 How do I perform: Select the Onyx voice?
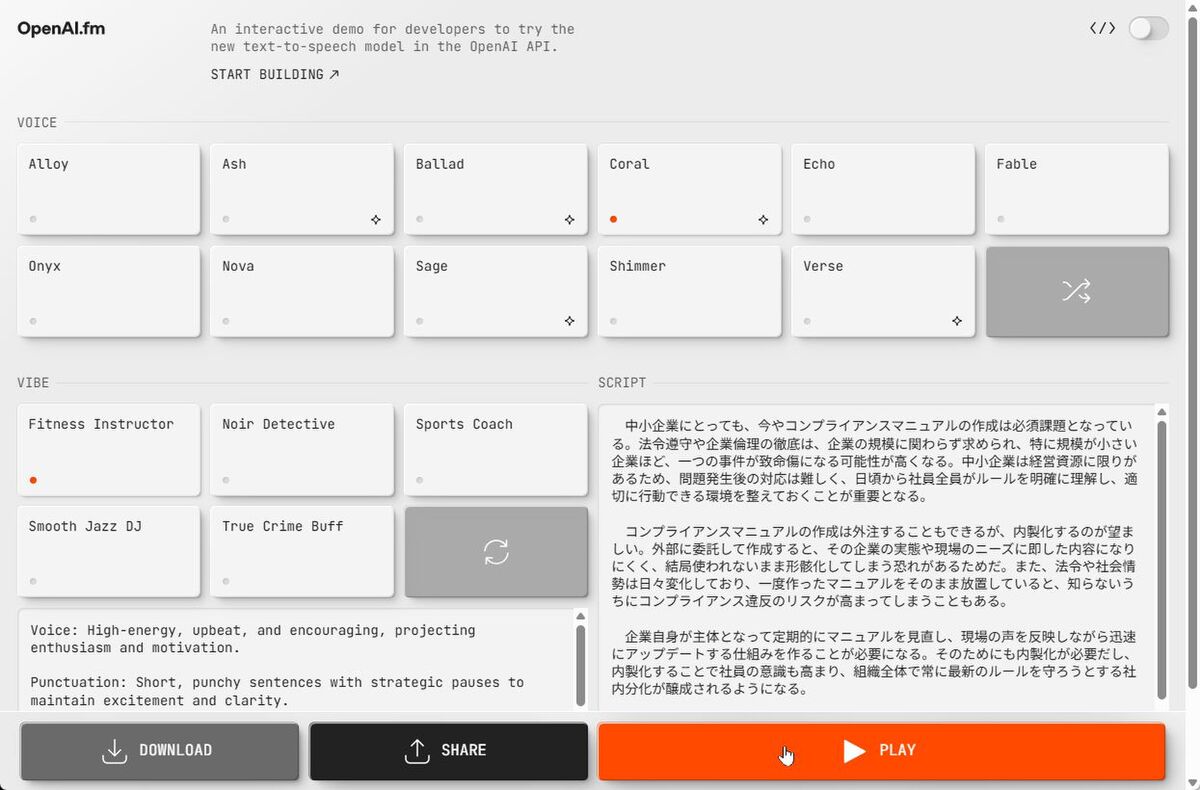pyautogui.click(x=109, y=291)
